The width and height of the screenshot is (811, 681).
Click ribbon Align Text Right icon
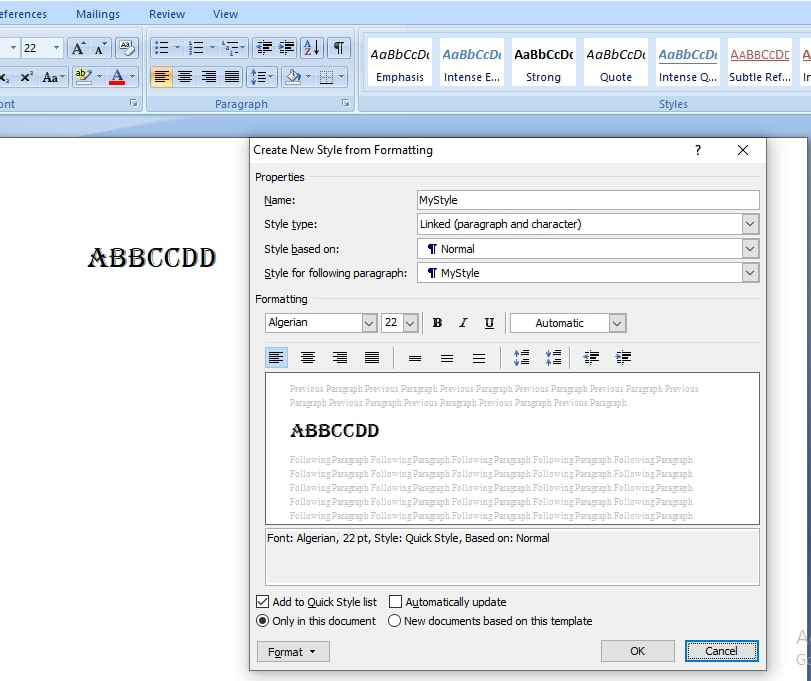[209, 77]
